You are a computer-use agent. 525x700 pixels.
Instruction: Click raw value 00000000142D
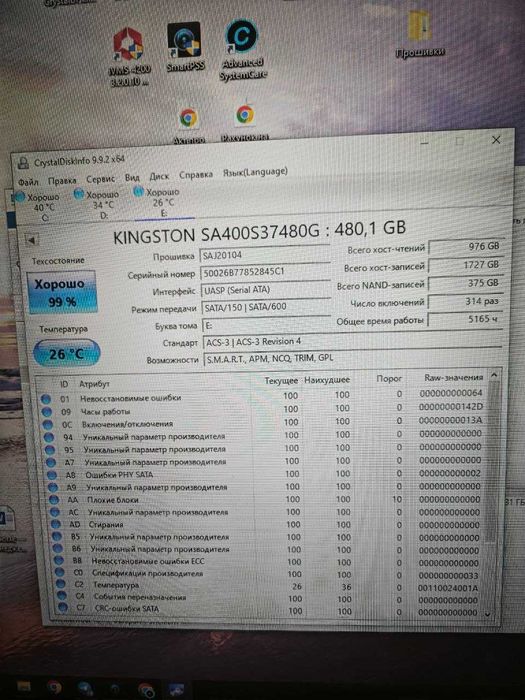[x=450, y=407]
